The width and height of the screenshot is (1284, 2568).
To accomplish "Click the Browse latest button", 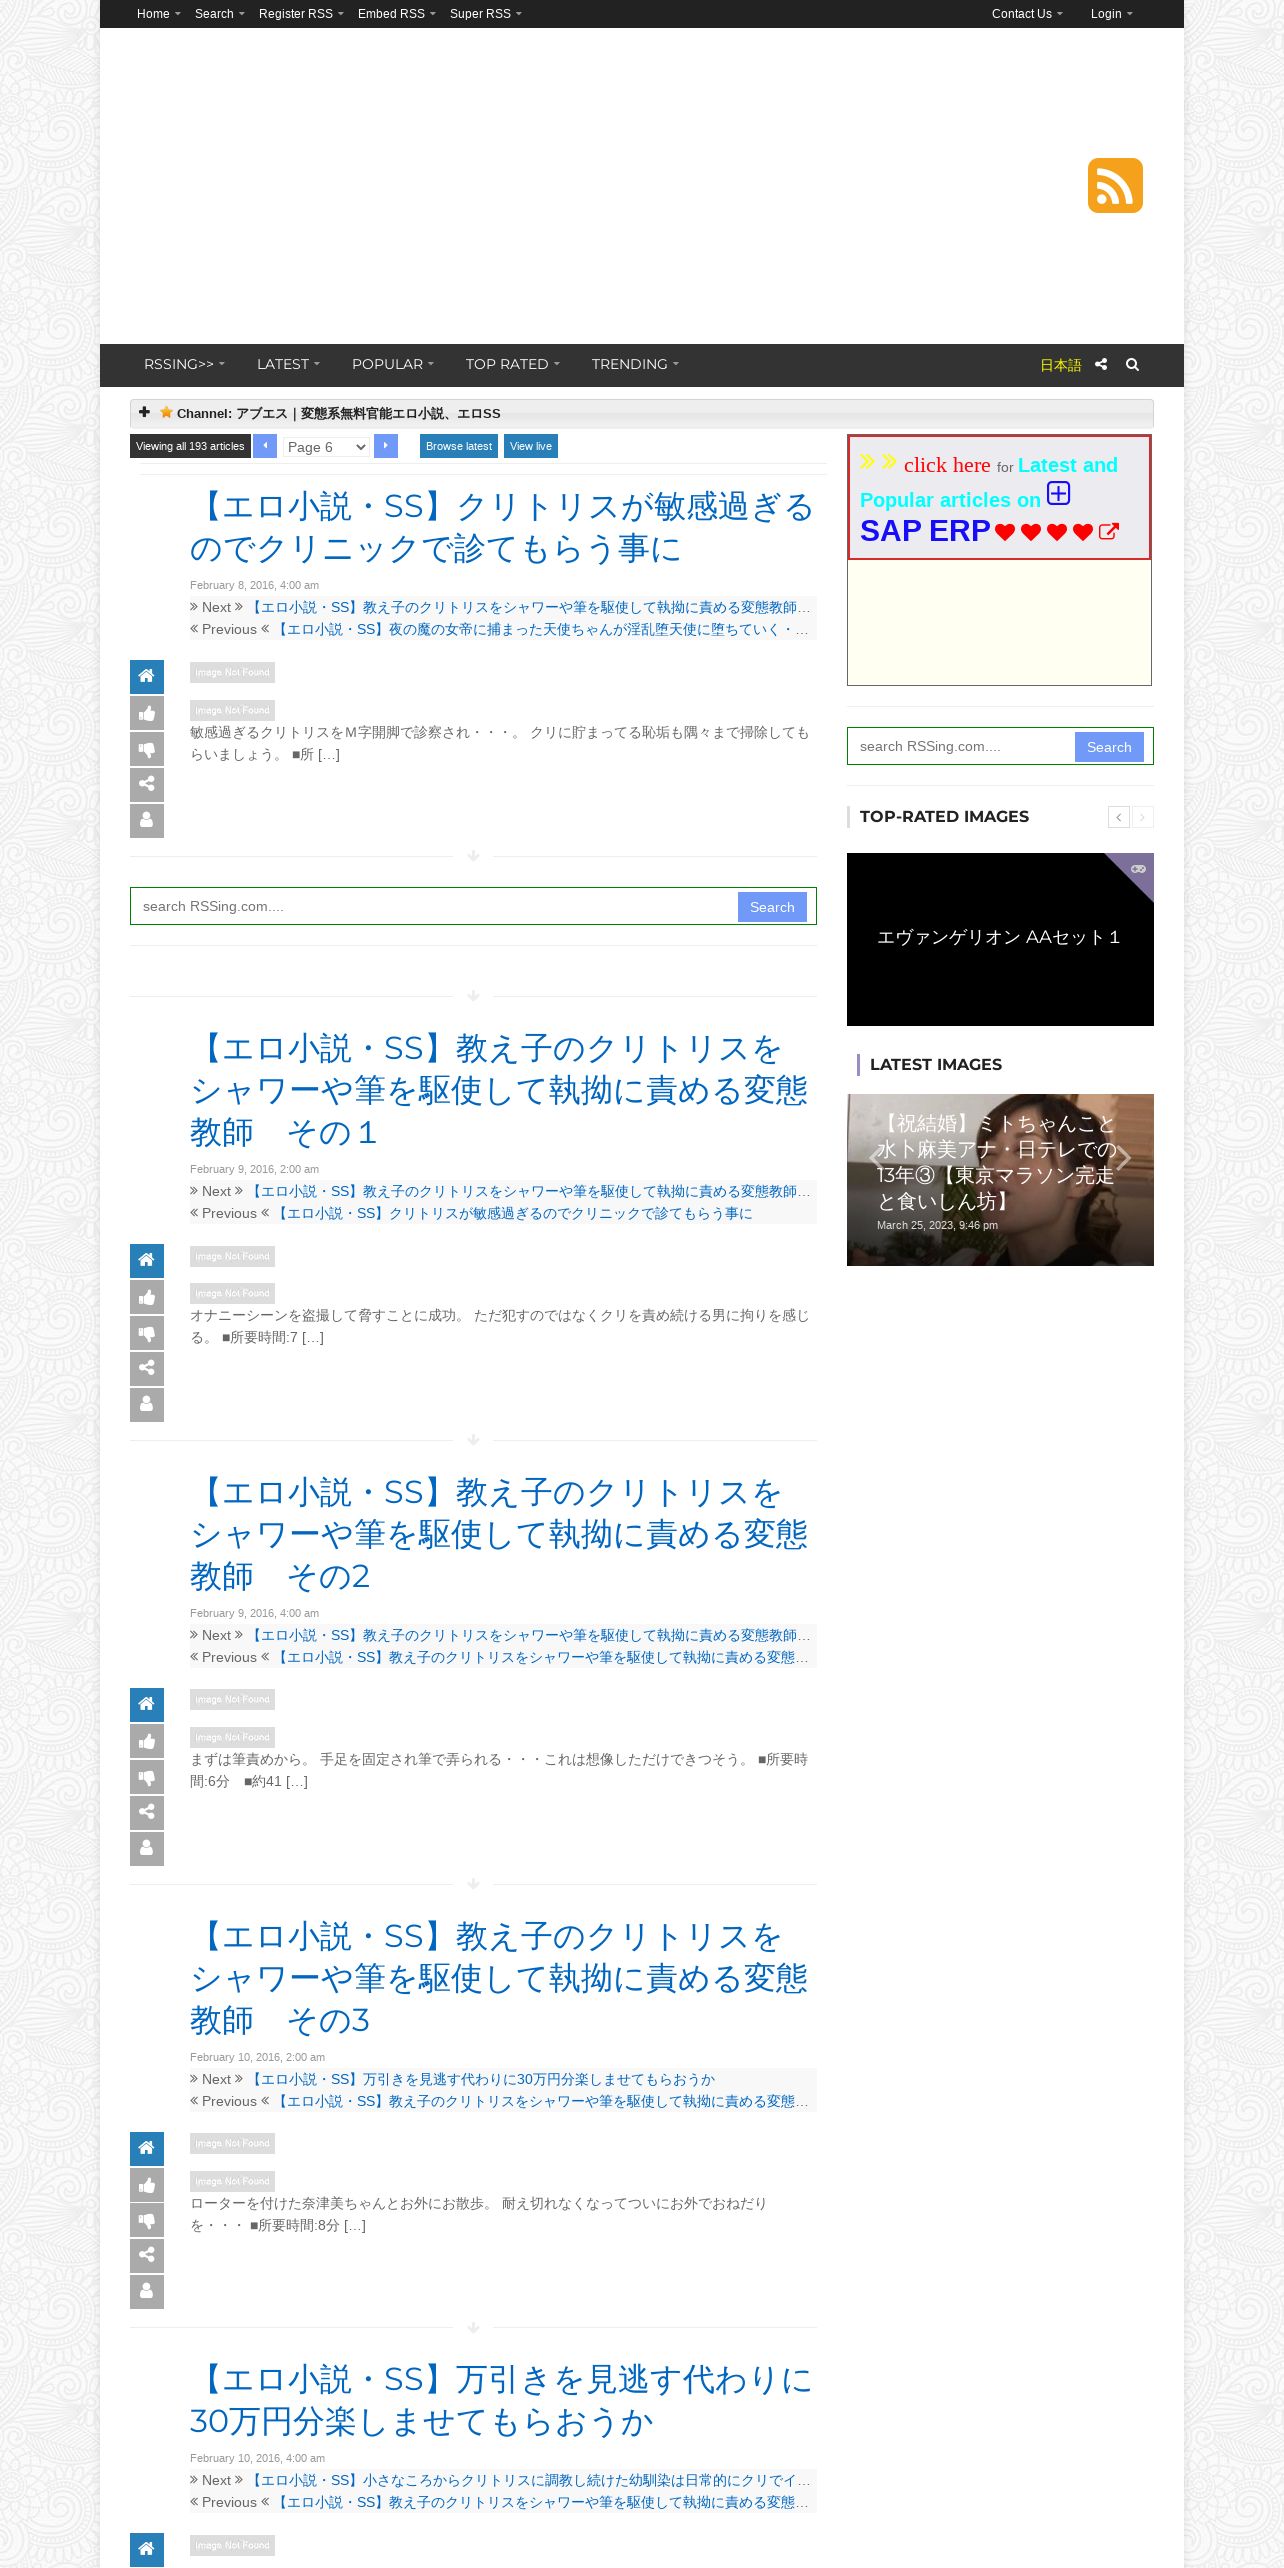I will click(459, 446).
